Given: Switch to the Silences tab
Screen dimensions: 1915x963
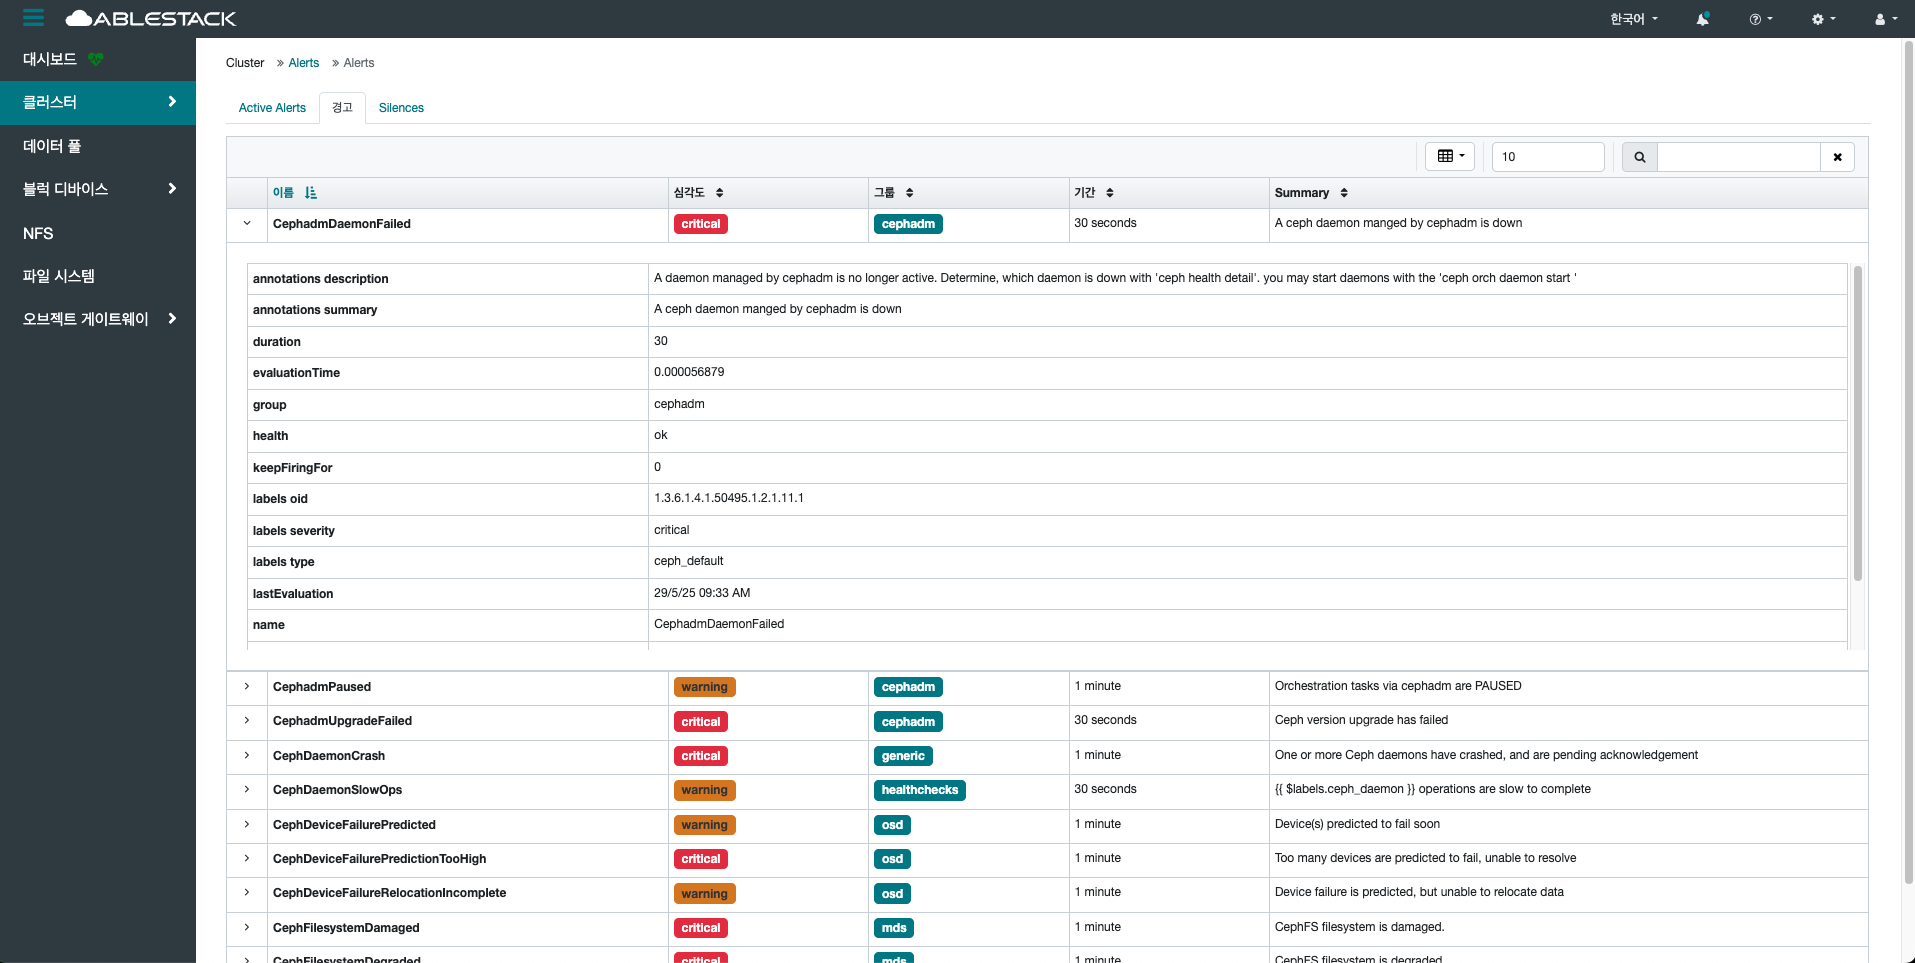Looking at the screenshot, I should [401, 108].
